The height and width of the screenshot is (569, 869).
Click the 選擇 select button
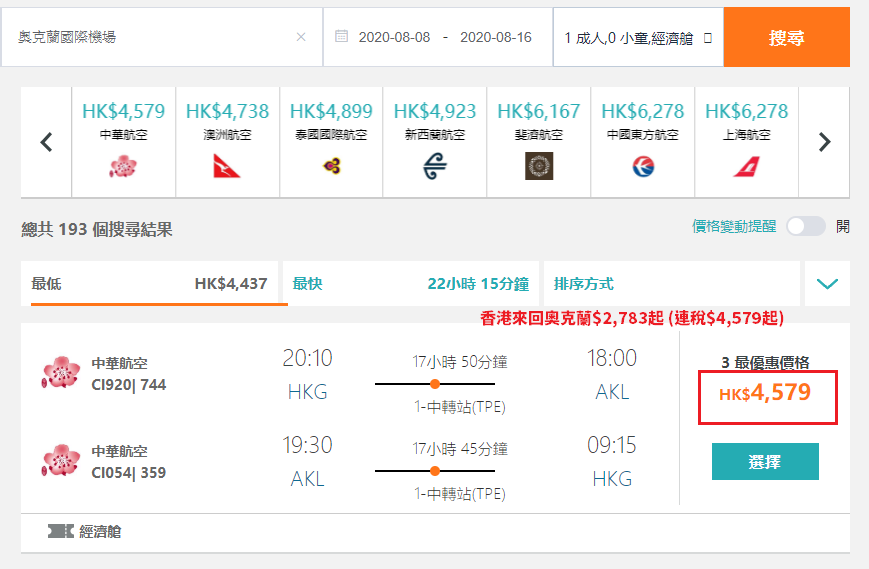(x=765, y=462)
